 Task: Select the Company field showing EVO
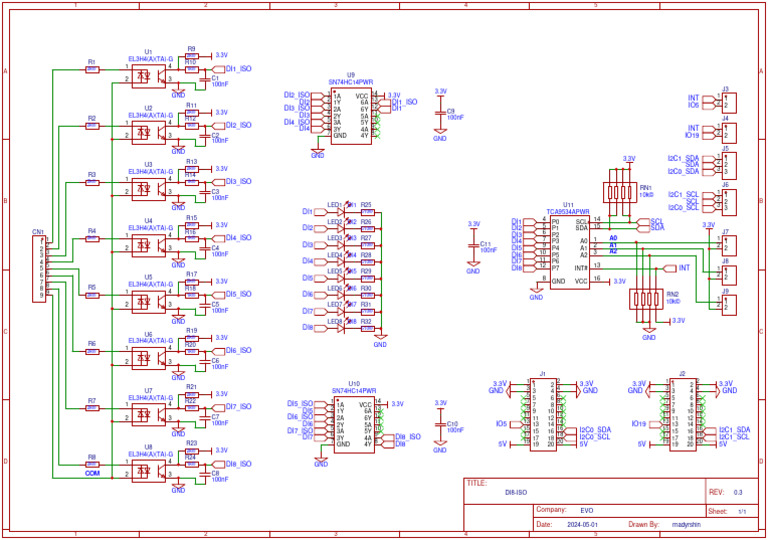tap(586, 509)
